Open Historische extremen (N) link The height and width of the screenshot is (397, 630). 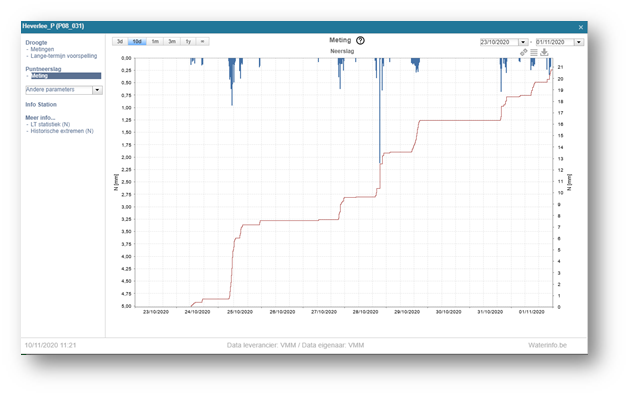(62, 131)
